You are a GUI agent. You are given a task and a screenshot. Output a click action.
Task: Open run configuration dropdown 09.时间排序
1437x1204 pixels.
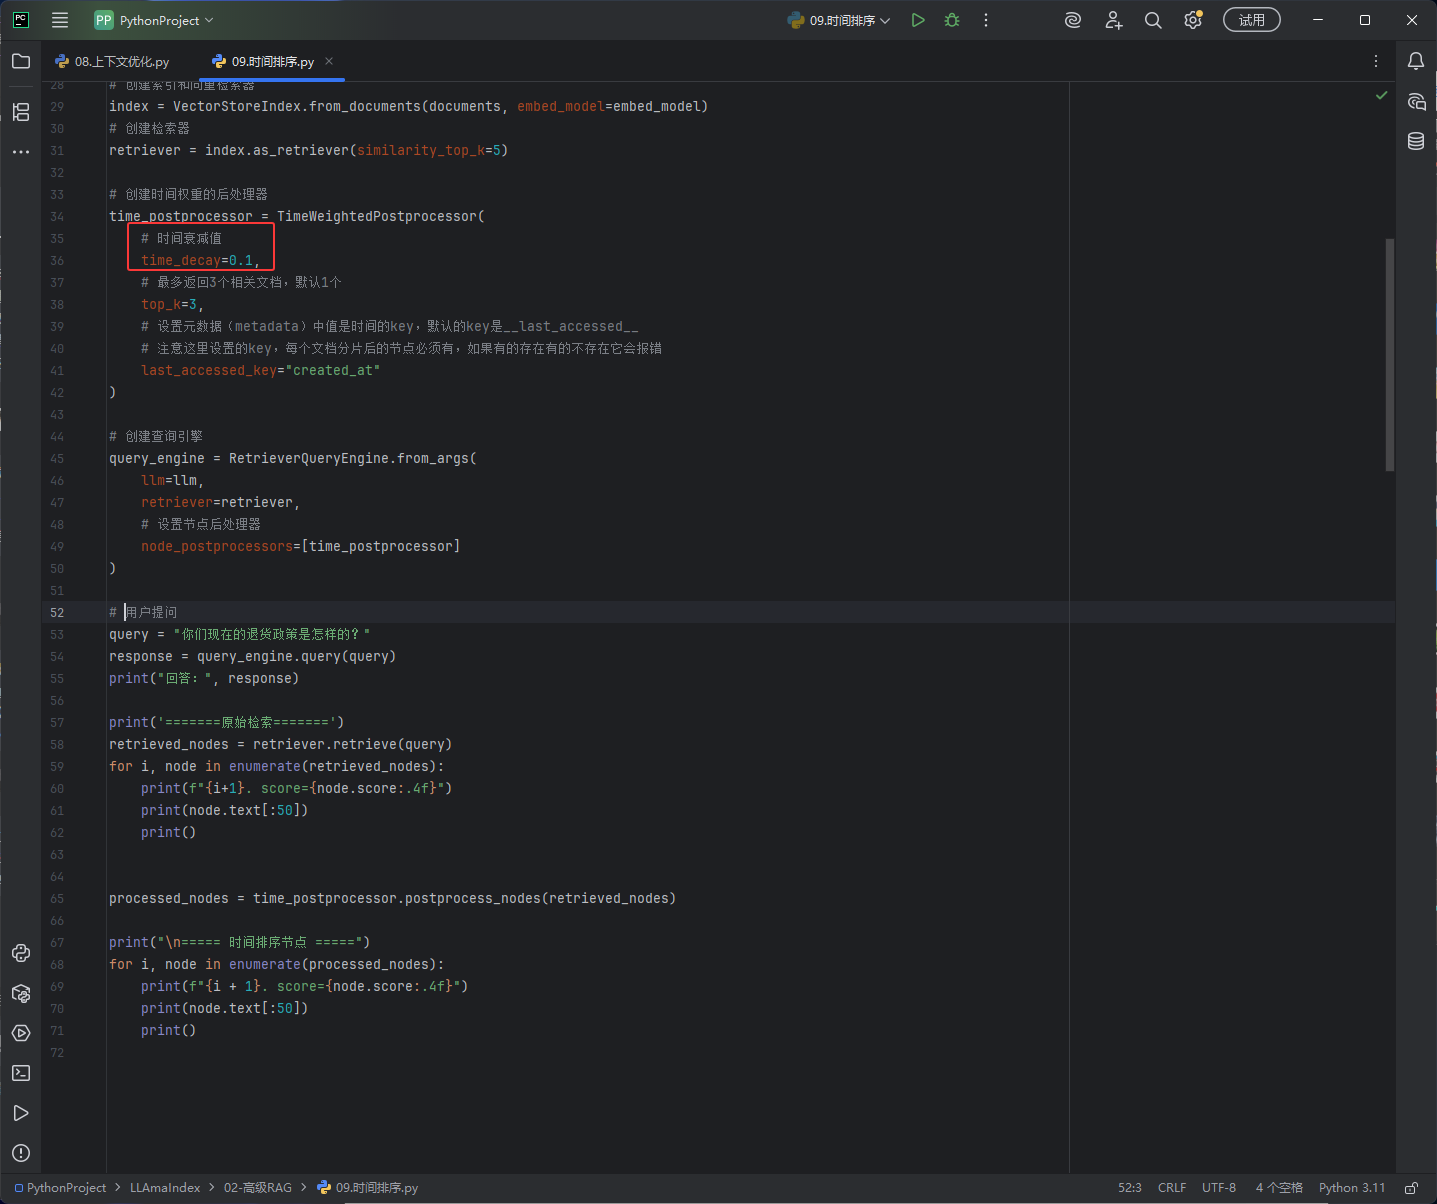[838, 20]
